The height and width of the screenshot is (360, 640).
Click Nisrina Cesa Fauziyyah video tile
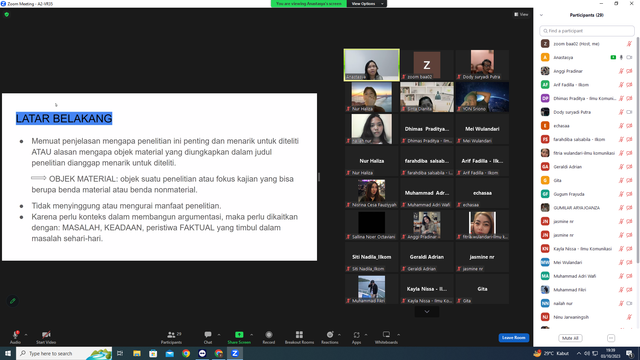click(x=371, y=193)
